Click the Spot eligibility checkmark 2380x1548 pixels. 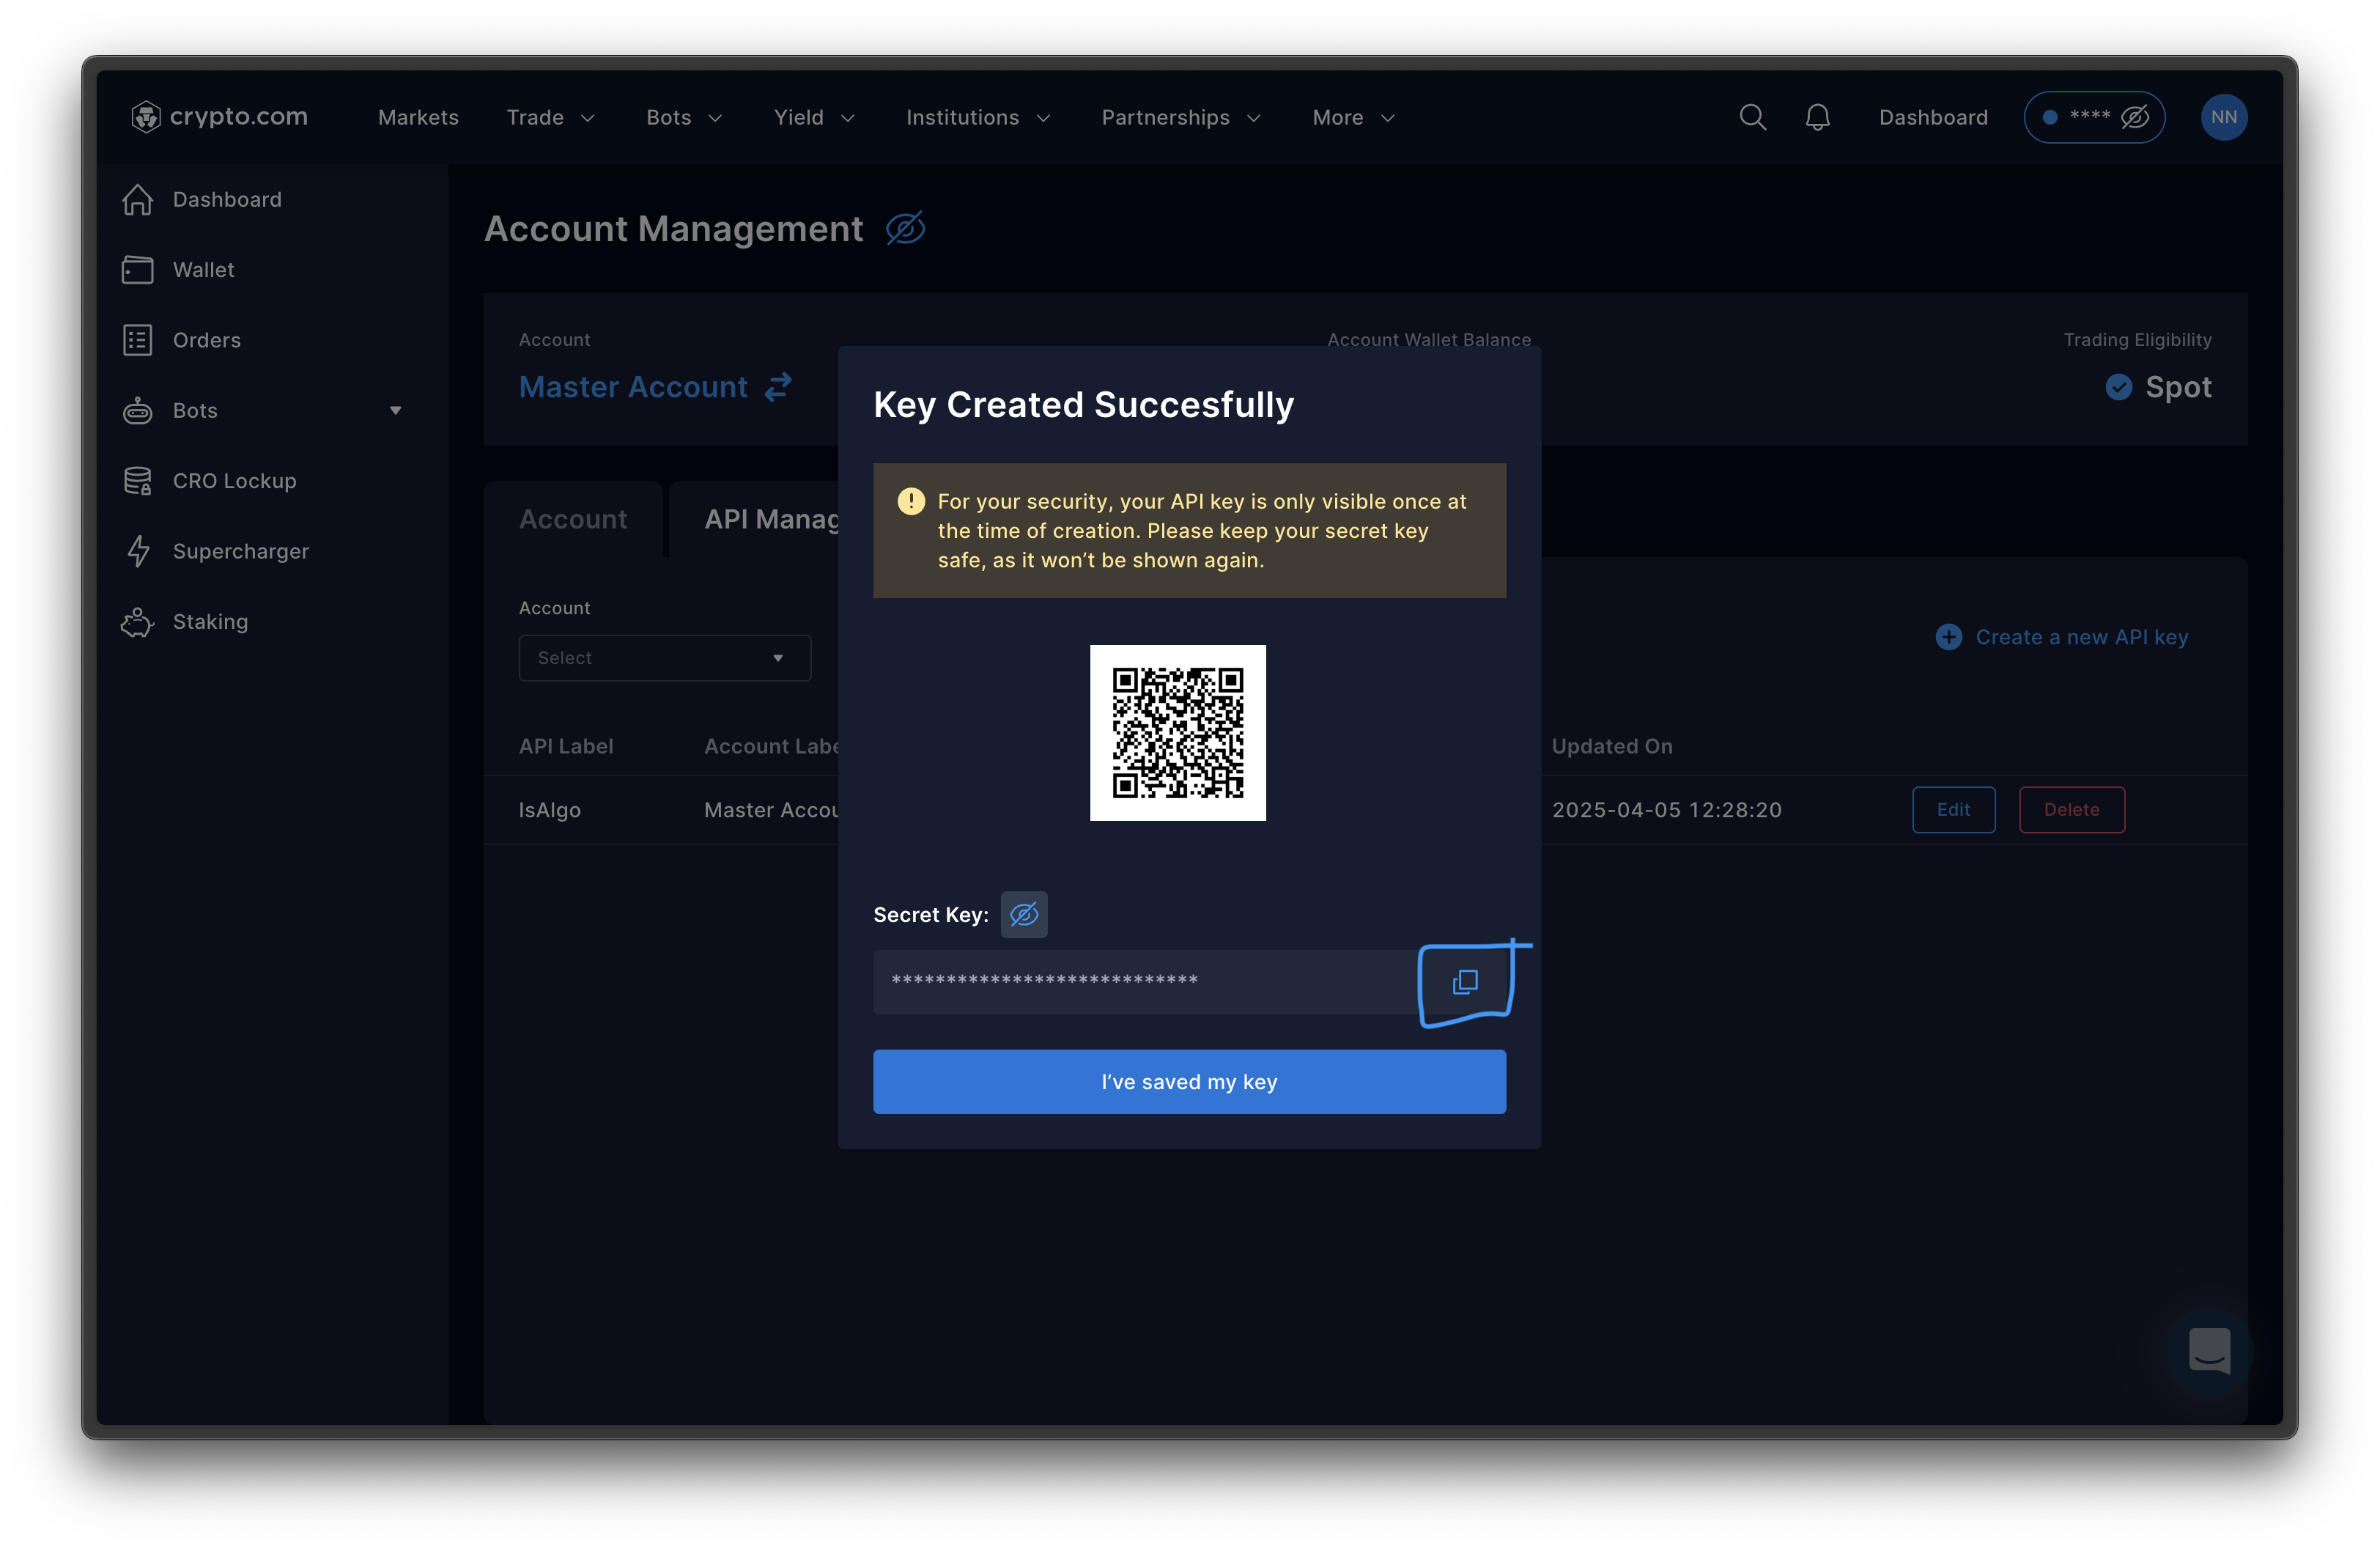click(2118, 387)
